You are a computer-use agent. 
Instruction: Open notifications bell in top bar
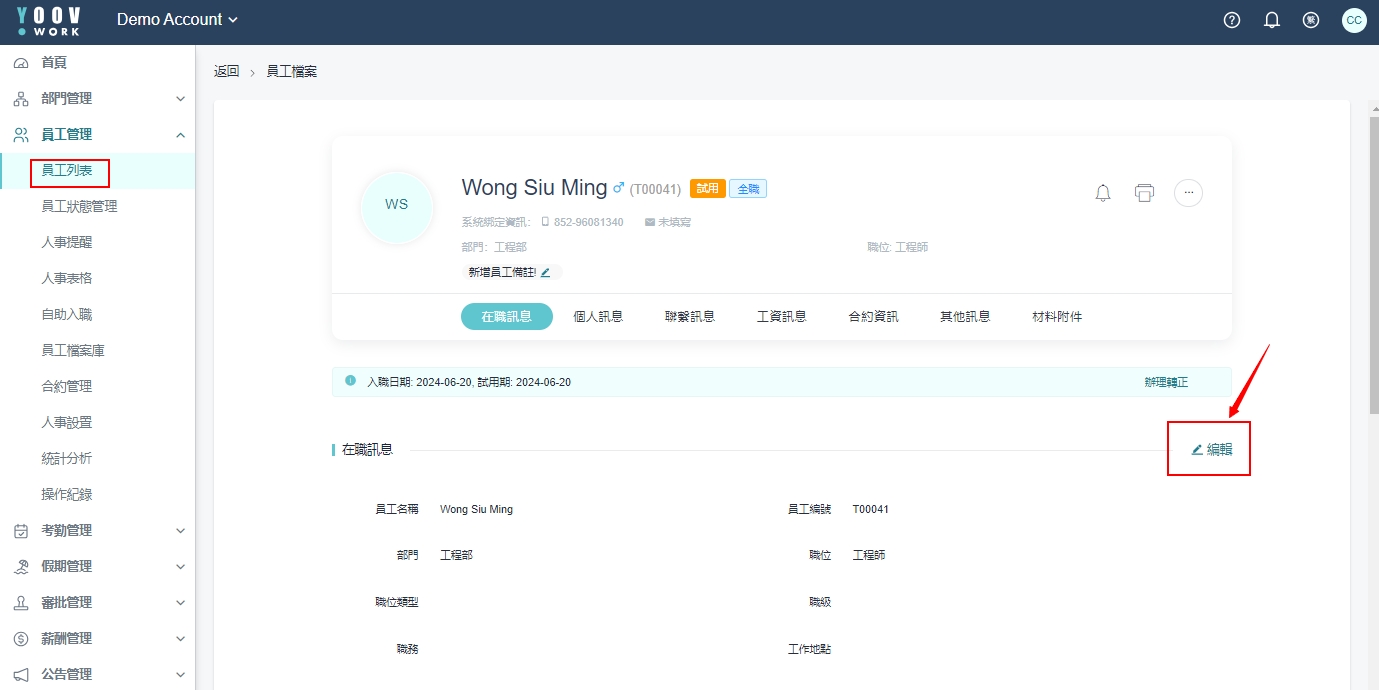[1272, 20]
